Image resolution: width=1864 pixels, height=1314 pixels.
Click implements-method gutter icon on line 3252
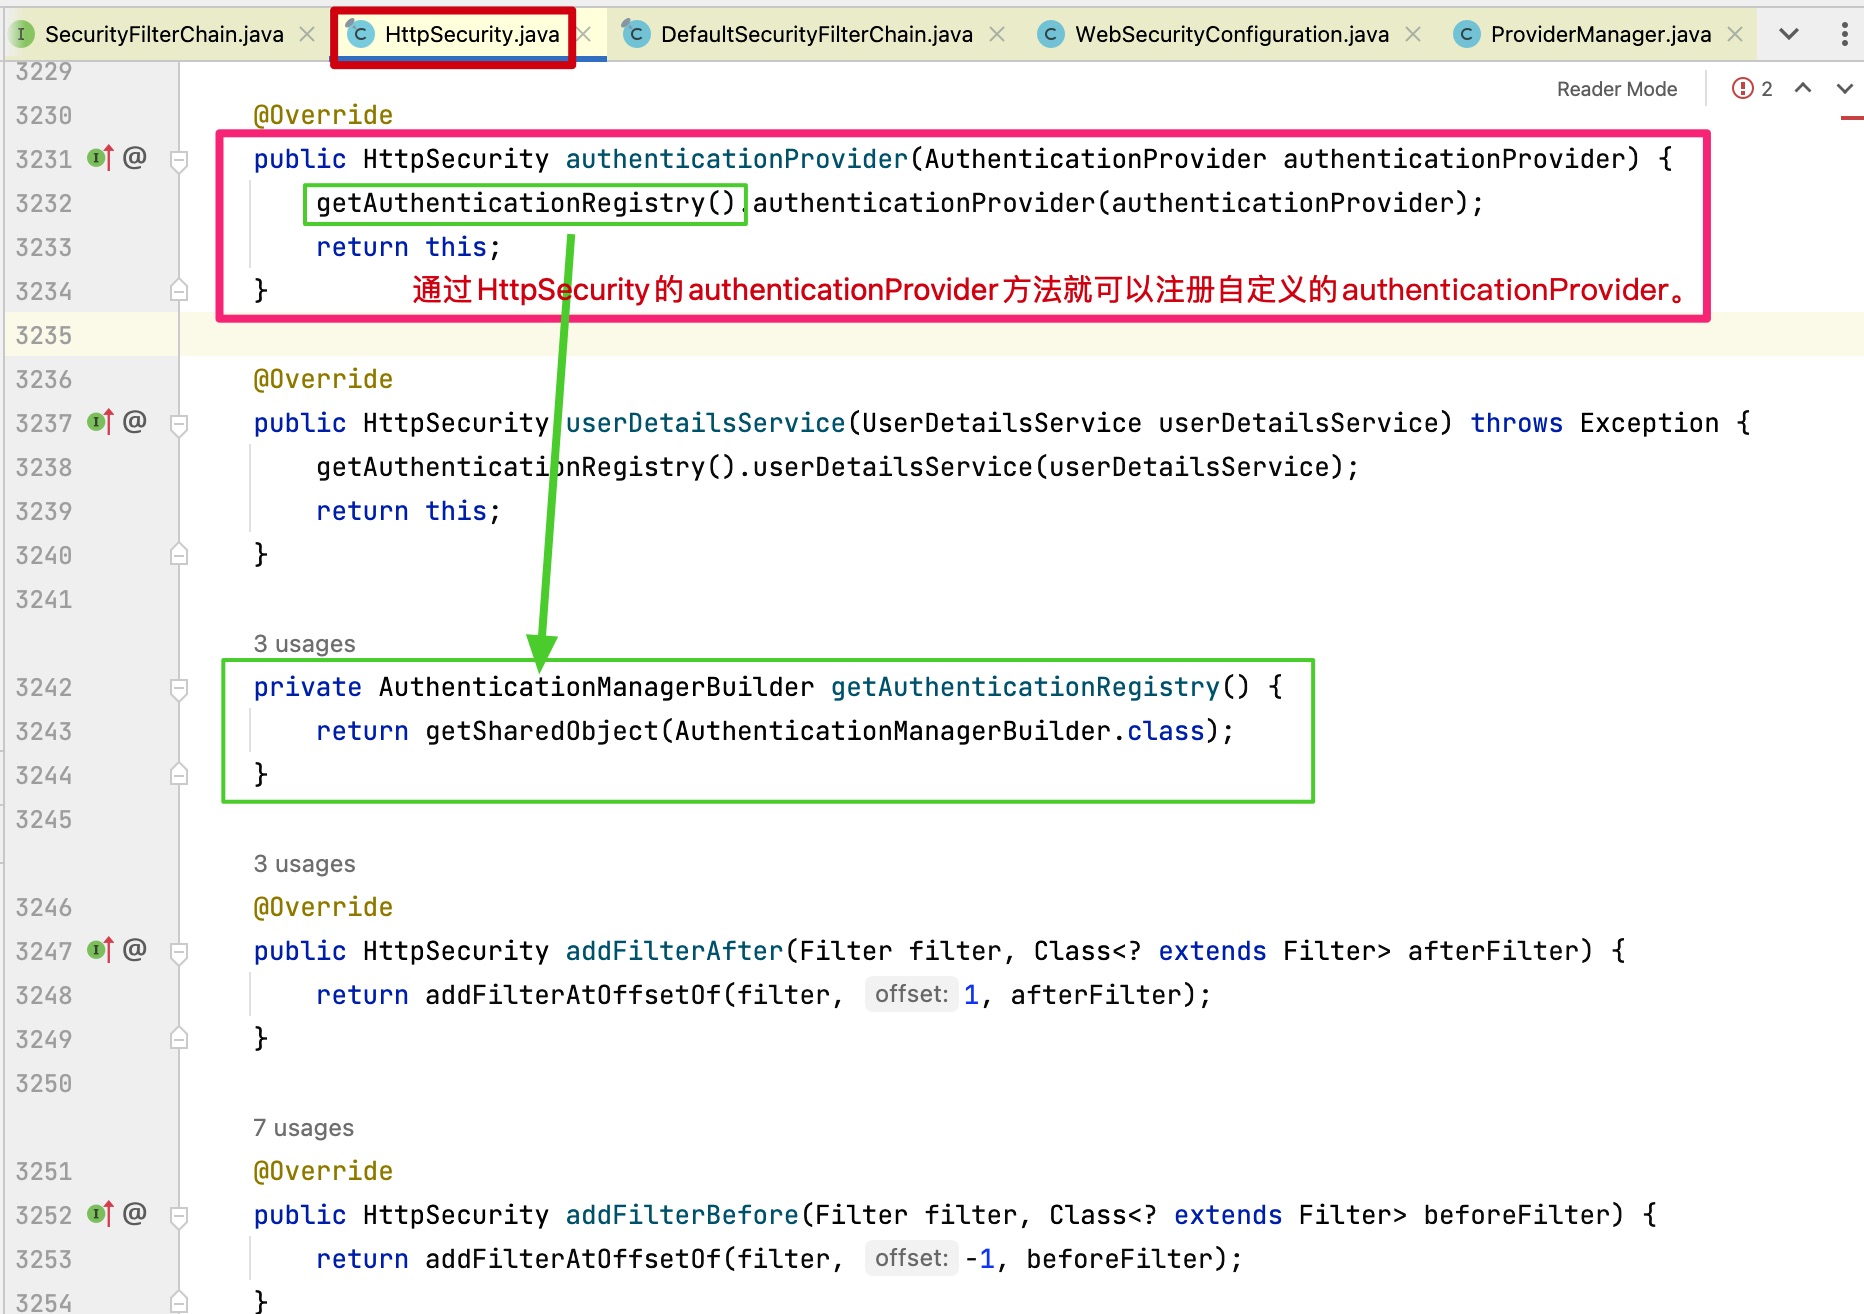tap(100, 1213)
